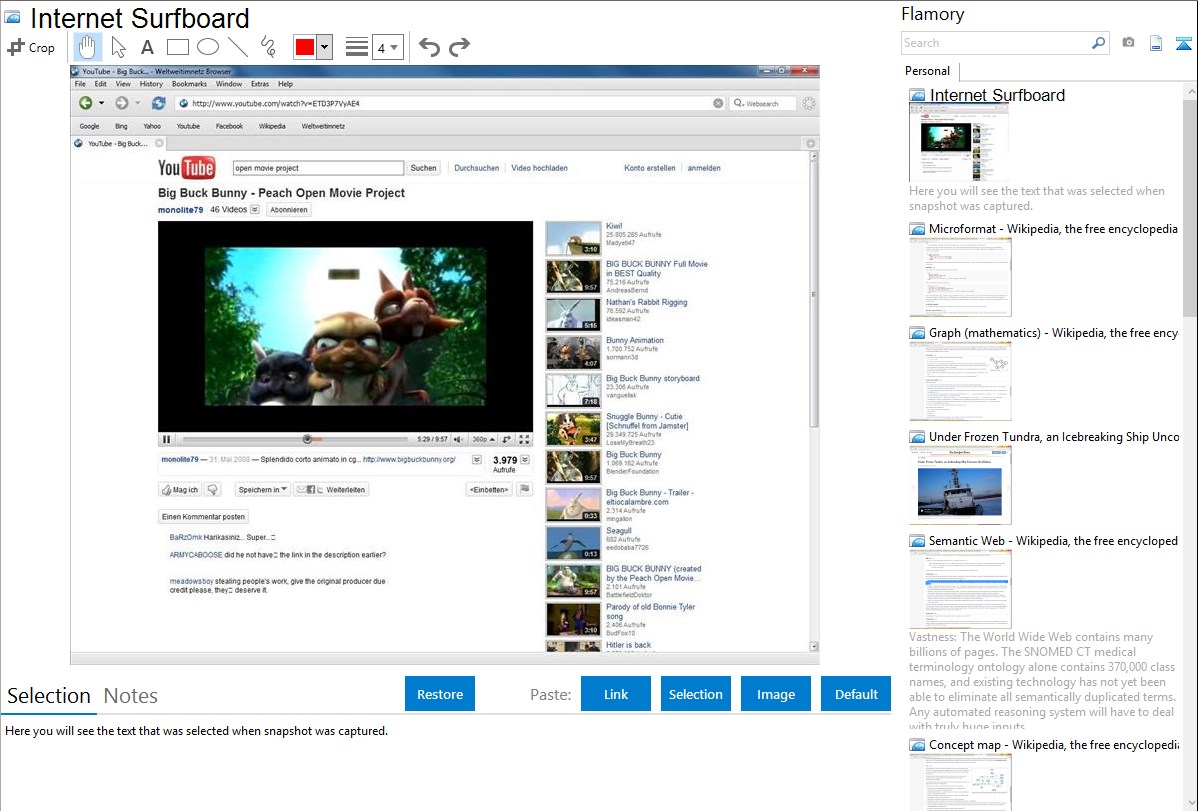The image size is (1198, 811).
Task: Click the browser back arrow in the snapshot
Action: (86, 103)
